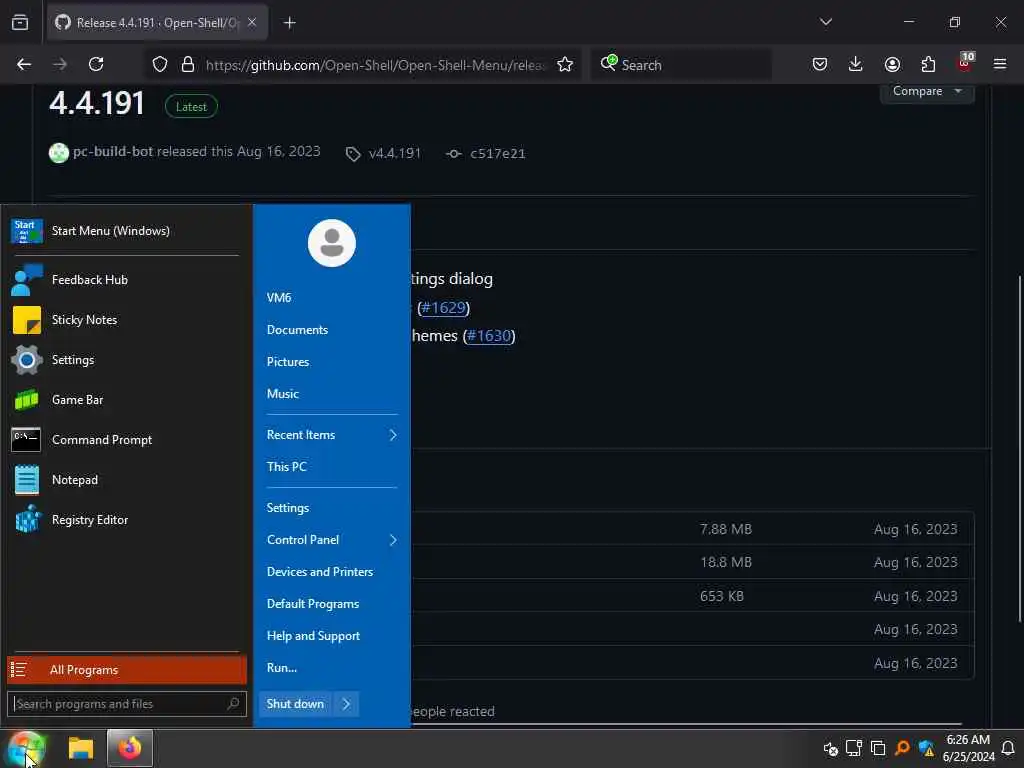Click the page vertical scrollbar
The width and height of the screenshot is (1024, 768).
[1020, 449]
